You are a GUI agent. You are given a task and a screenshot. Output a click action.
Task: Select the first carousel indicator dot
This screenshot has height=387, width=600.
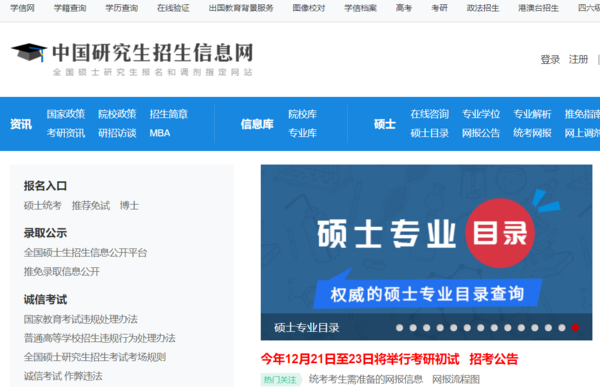pyautogui.click(x=399, y=328)
